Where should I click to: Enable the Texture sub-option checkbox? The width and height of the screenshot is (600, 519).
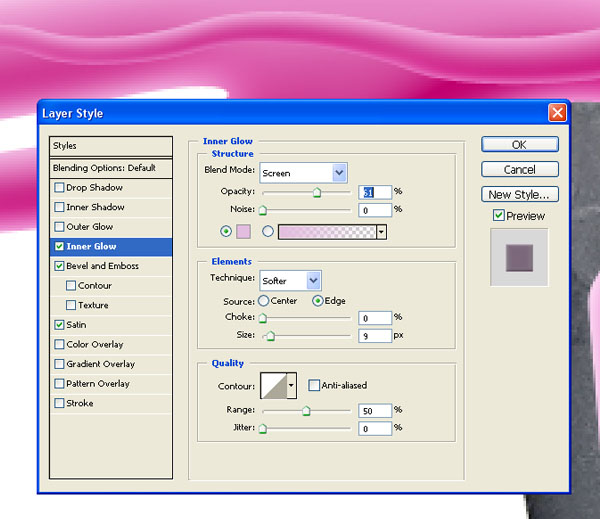coord(71,305)
